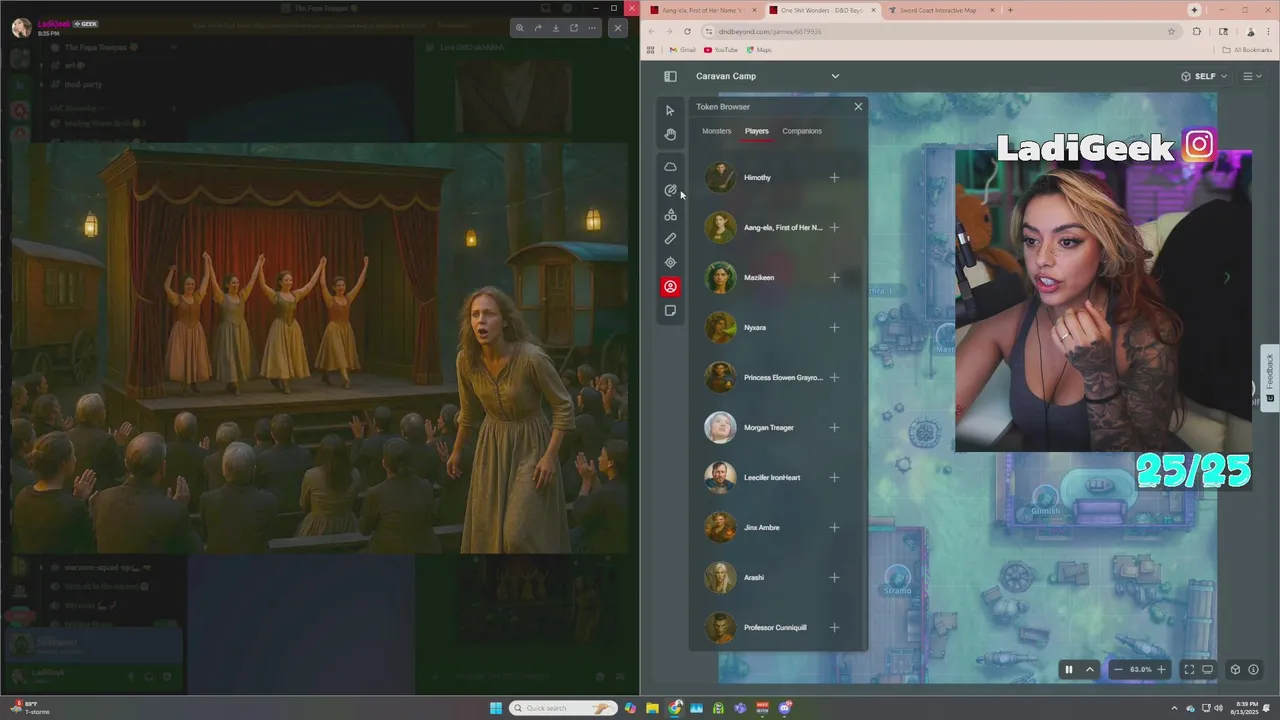This screenshot has height=720, width=1280.
Task: Zoom out the map with minus button
Action: click(x=1118, y=669)
